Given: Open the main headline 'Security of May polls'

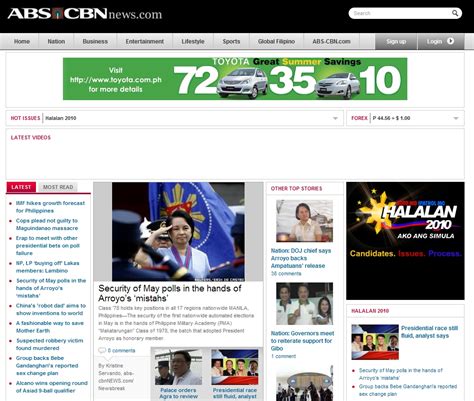Looking at the screenshot, I should coord(170,293).
